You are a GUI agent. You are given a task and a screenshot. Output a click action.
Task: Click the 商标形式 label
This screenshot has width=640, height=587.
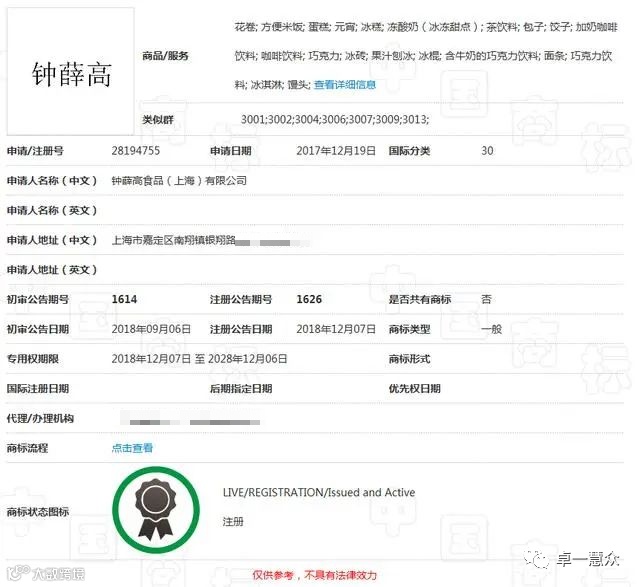409,359
